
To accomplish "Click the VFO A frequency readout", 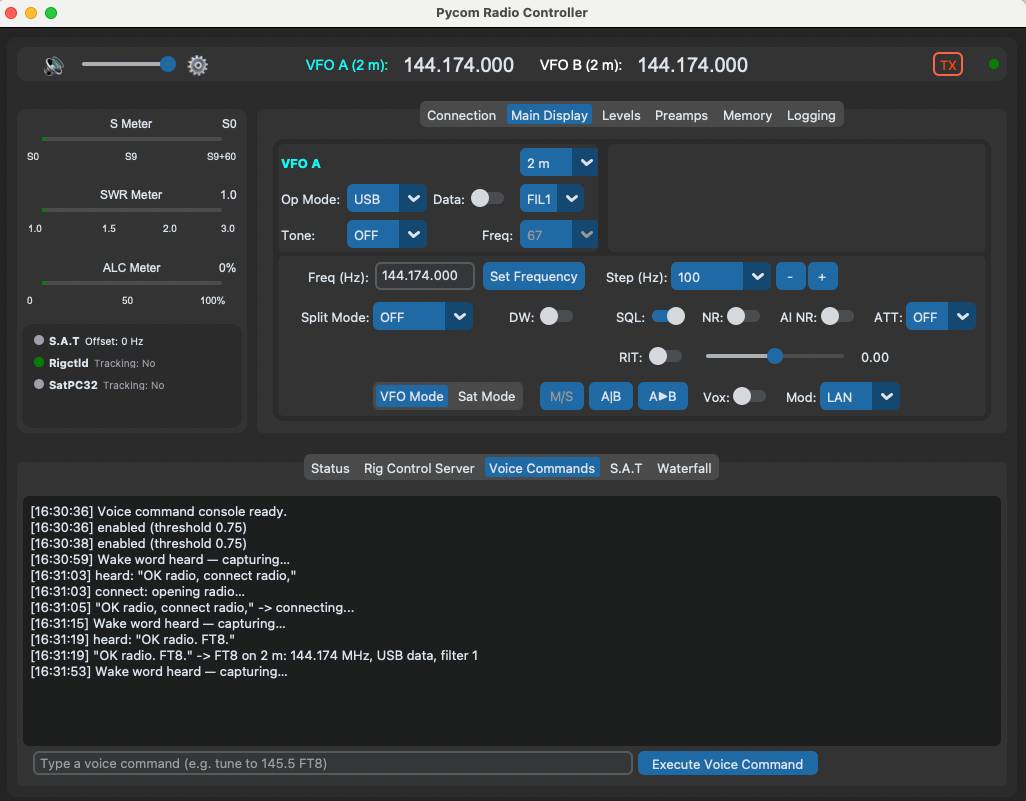I will [x=459, y=65].
